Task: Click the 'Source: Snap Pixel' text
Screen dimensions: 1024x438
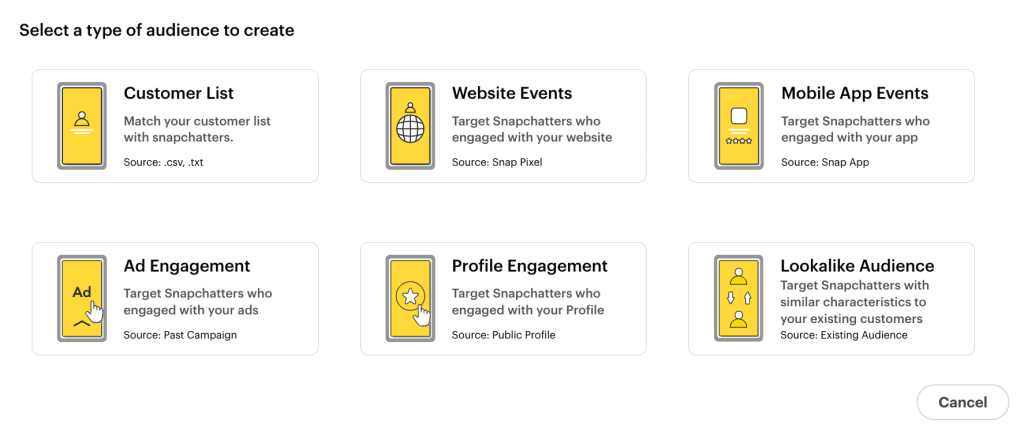Action: [497, 163]
